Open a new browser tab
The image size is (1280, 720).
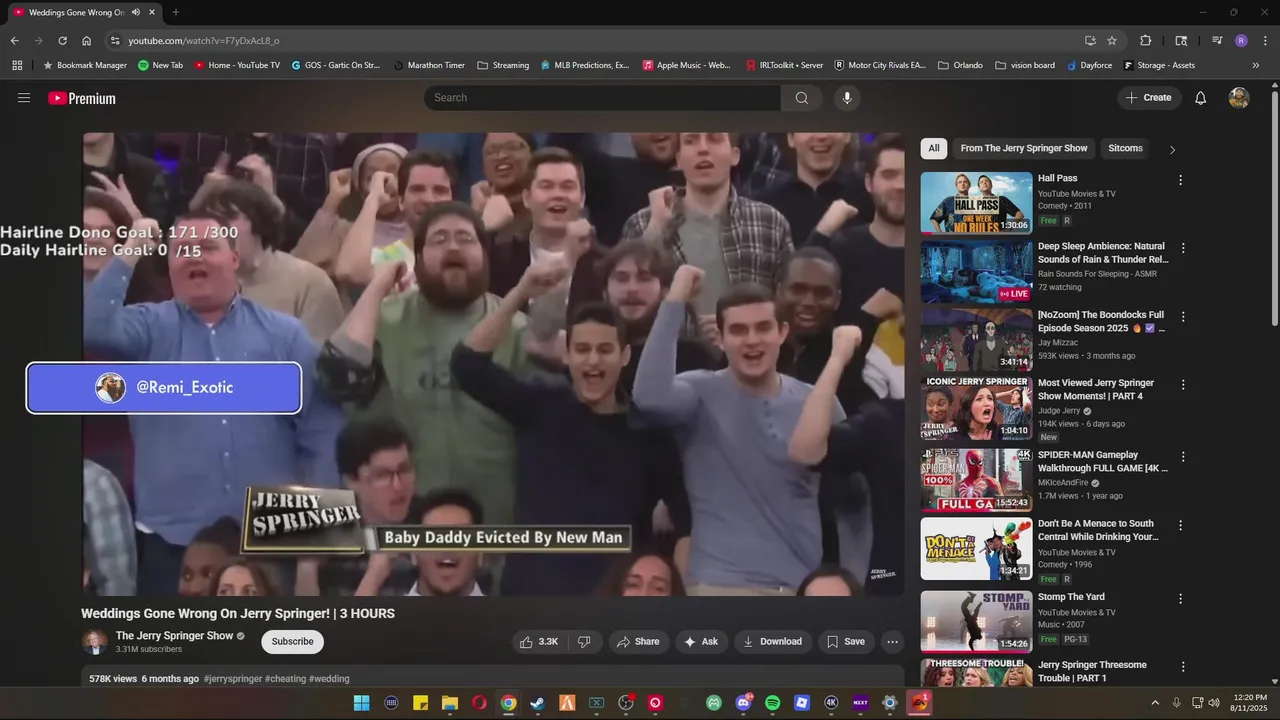pos(176,12)
